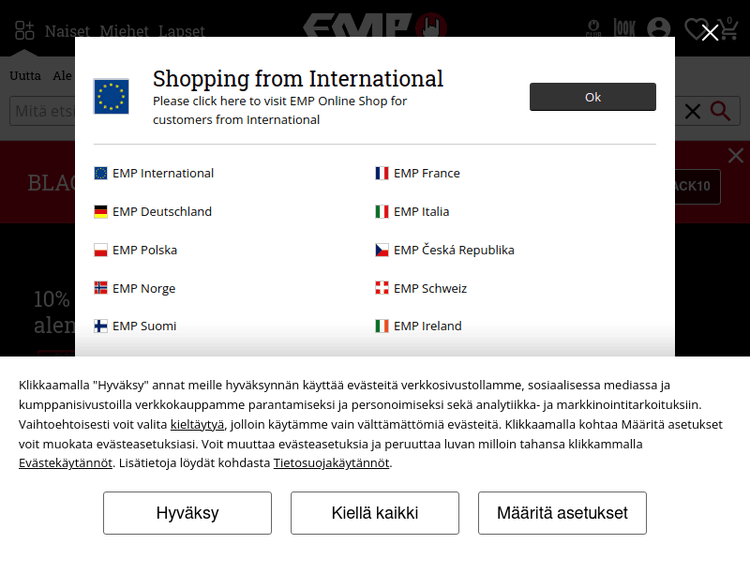This screenshot has width=750, height=563.
Task: Select EMP Deutschland shop
Action: pos(161,211)
